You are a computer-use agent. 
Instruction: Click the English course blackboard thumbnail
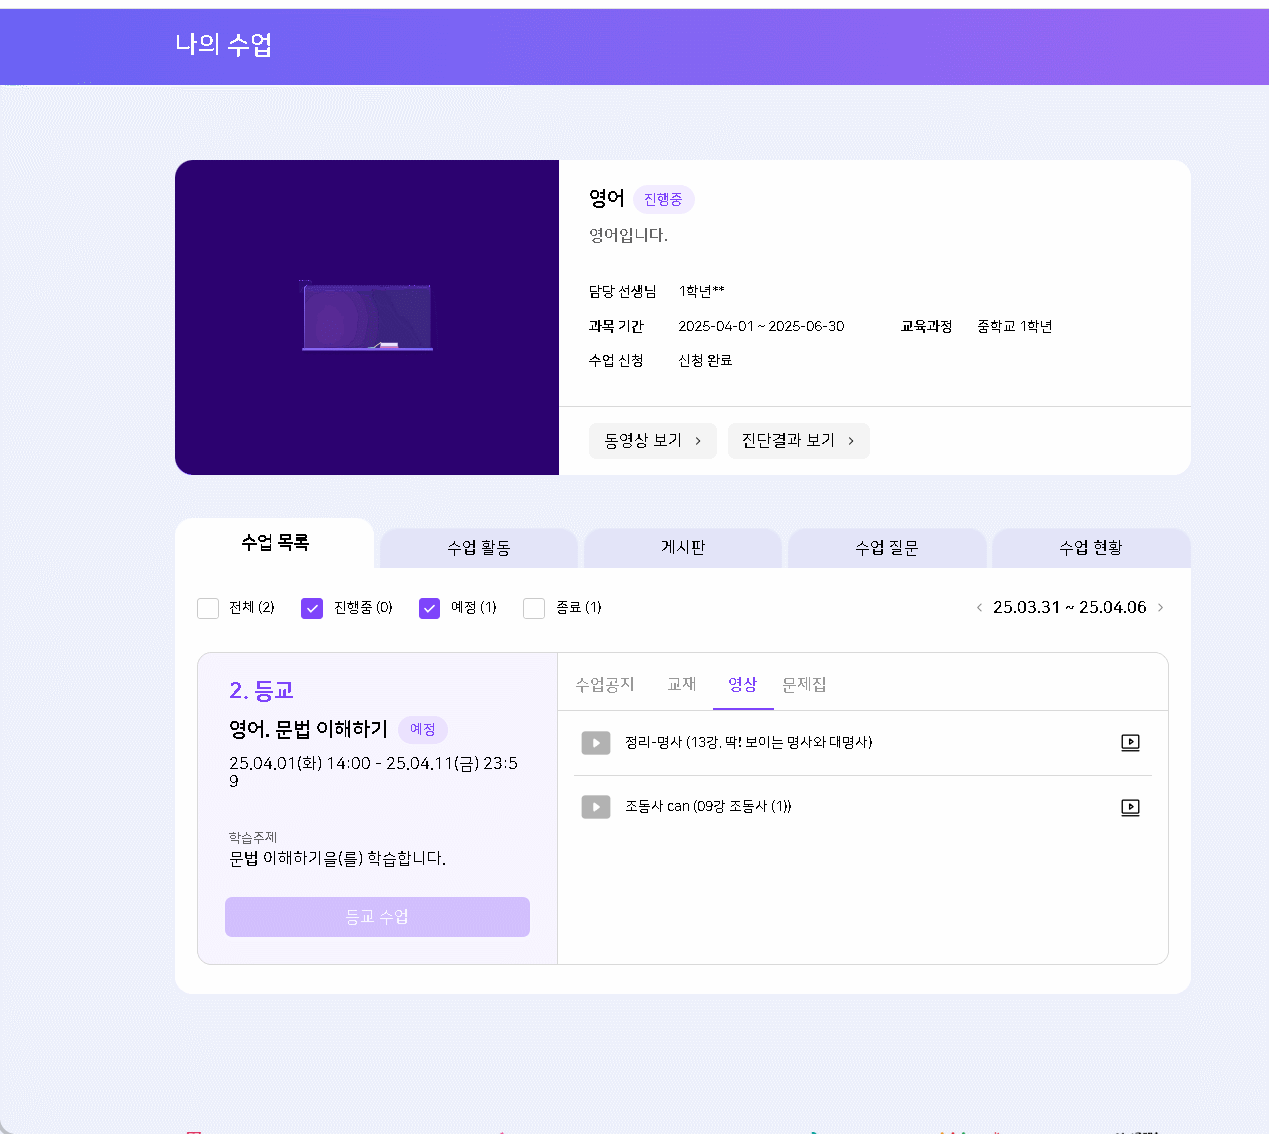[367, 317]
